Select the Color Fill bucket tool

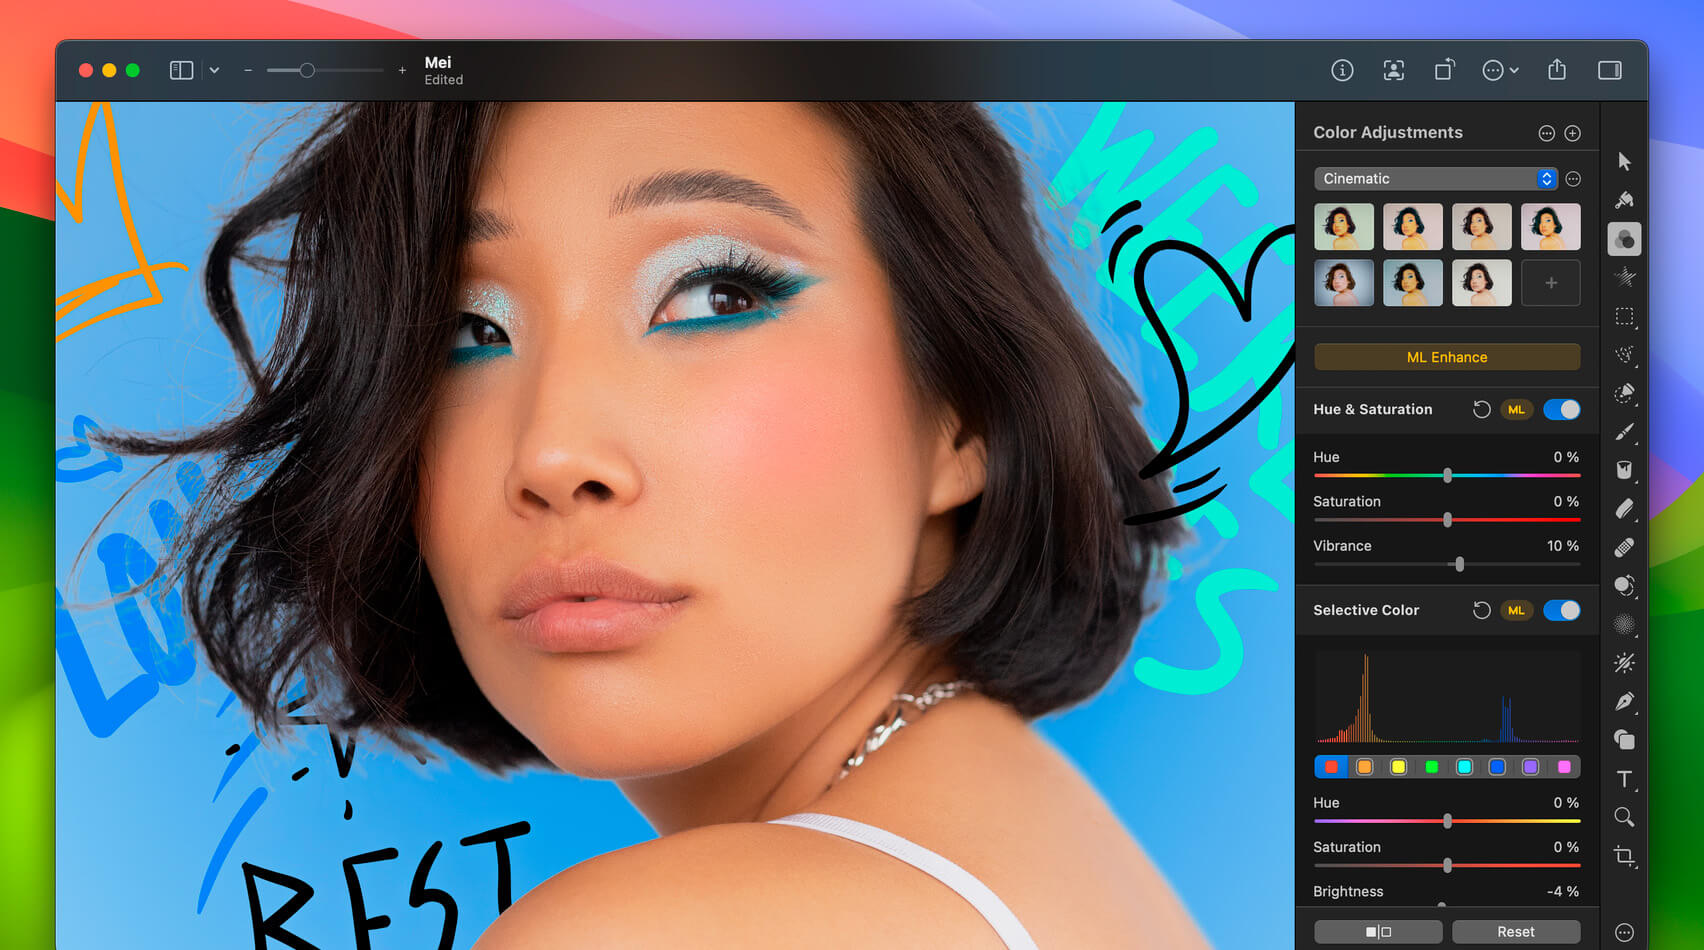click(1624, 470)
